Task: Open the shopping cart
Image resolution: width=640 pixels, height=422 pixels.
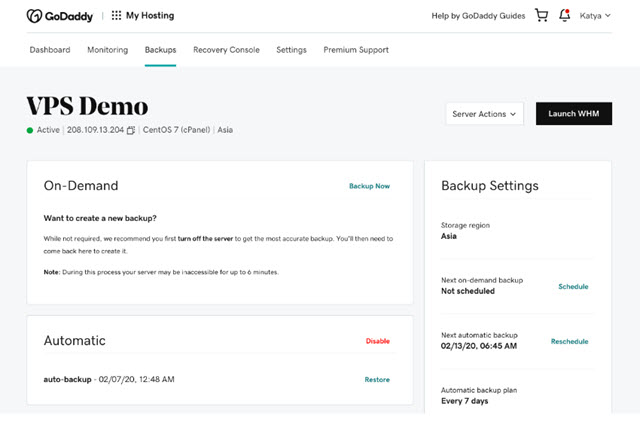Action: coord(541,16)
